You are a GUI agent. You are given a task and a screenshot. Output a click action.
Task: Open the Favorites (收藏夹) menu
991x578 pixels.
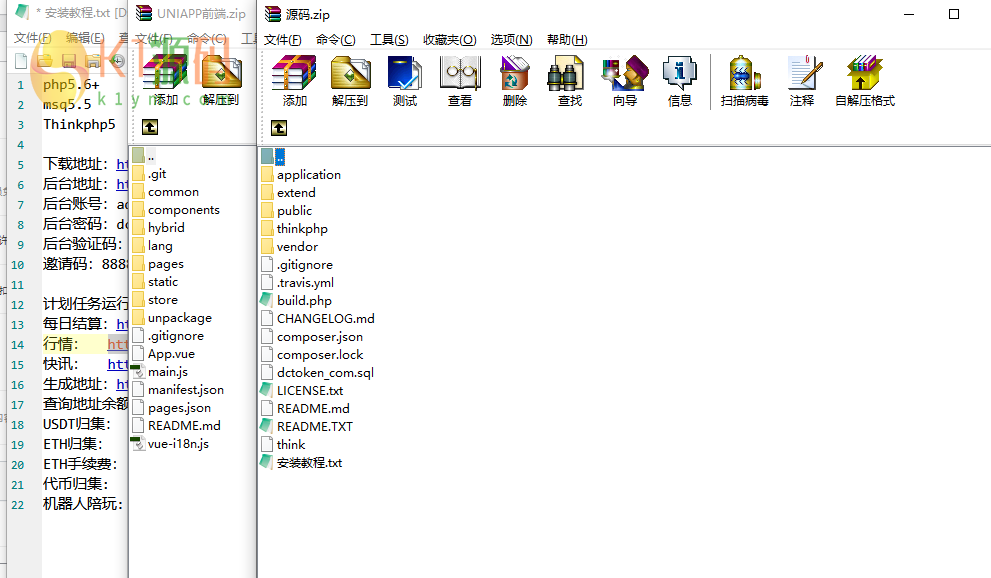449,40
